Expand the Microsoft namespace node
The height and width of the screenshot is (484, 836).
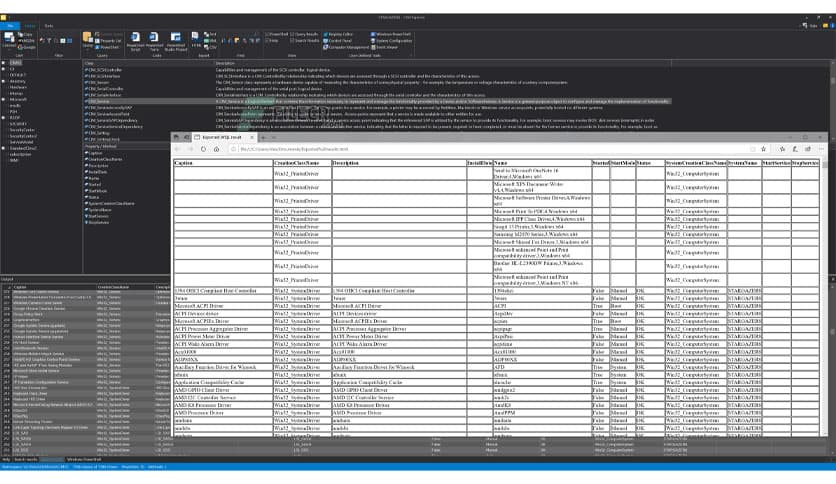tap(3, 99)
